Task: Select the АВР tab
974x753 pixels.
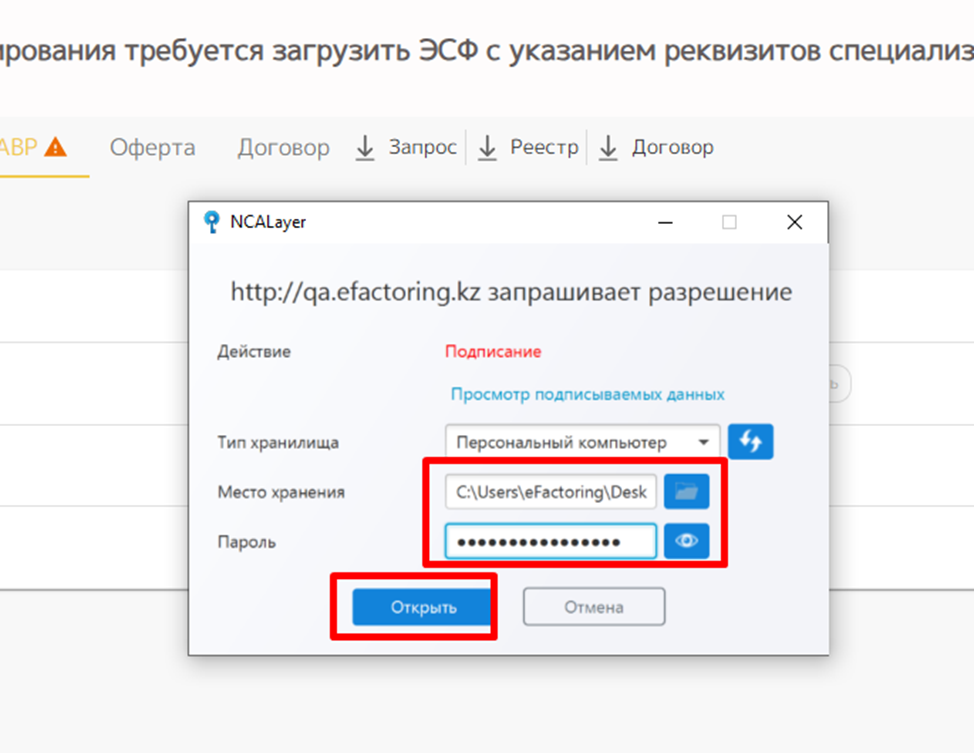Action: coord(19,148)
